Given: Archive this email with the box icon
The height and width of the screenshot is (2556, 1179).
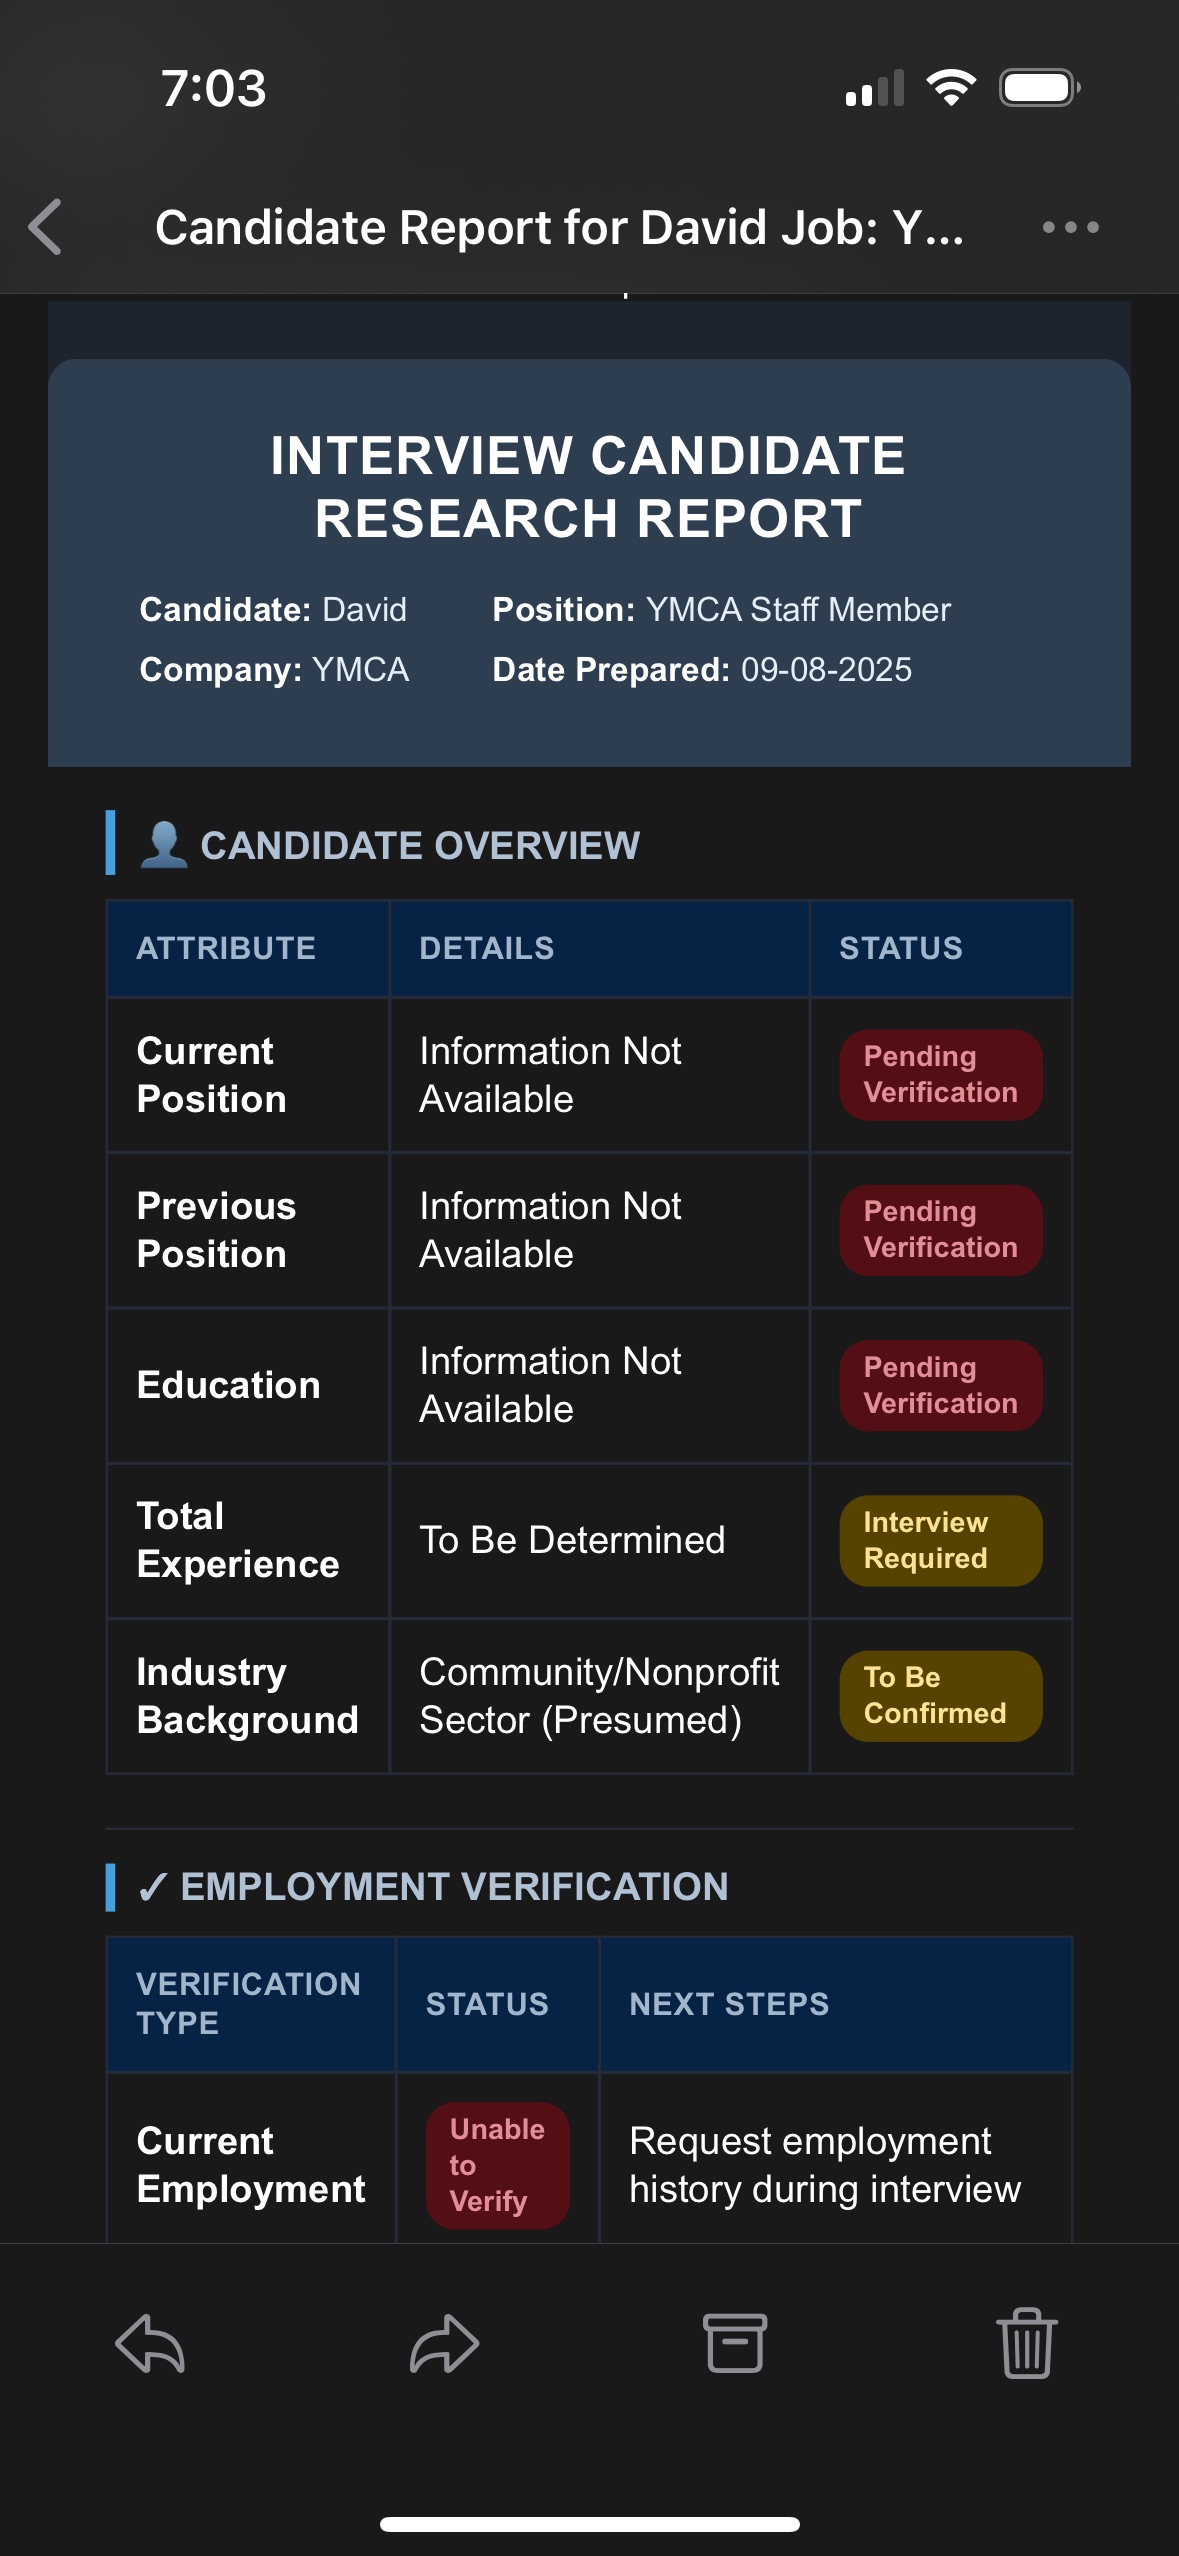Looking at the screenshot, I should [735, 2343].
